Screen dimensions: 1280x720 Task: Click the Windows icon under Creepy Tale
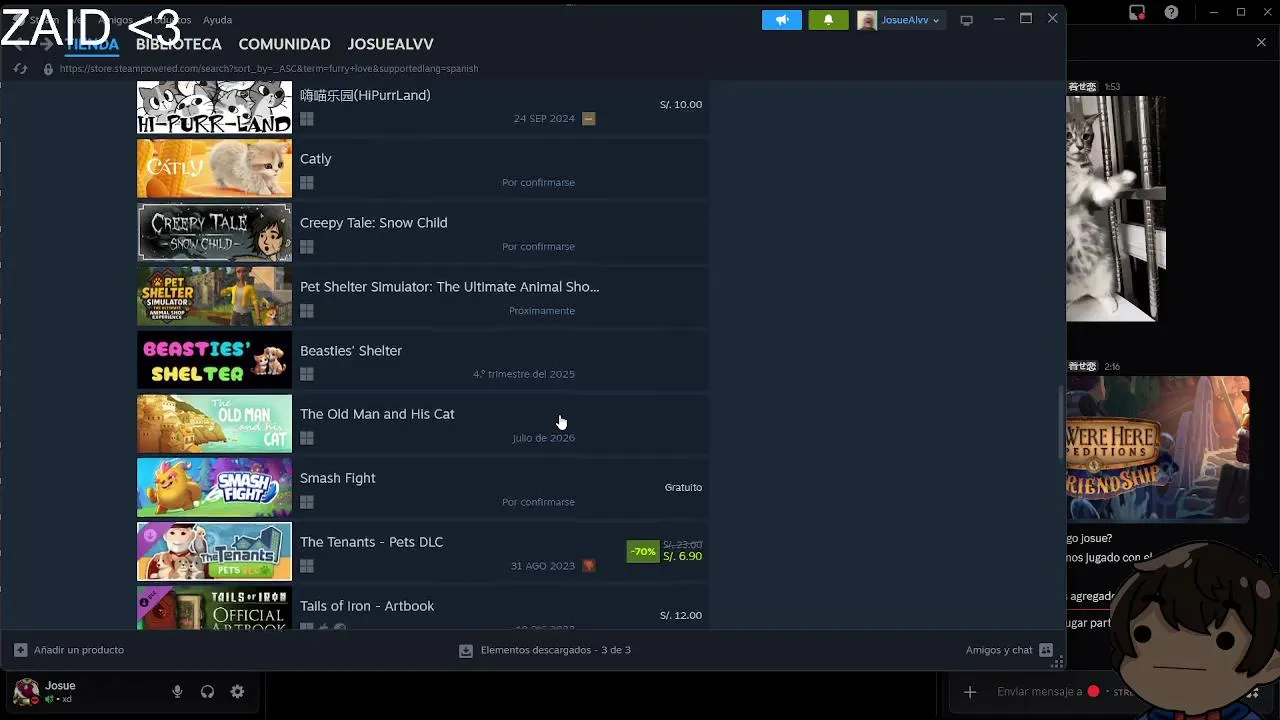point(307,247)
